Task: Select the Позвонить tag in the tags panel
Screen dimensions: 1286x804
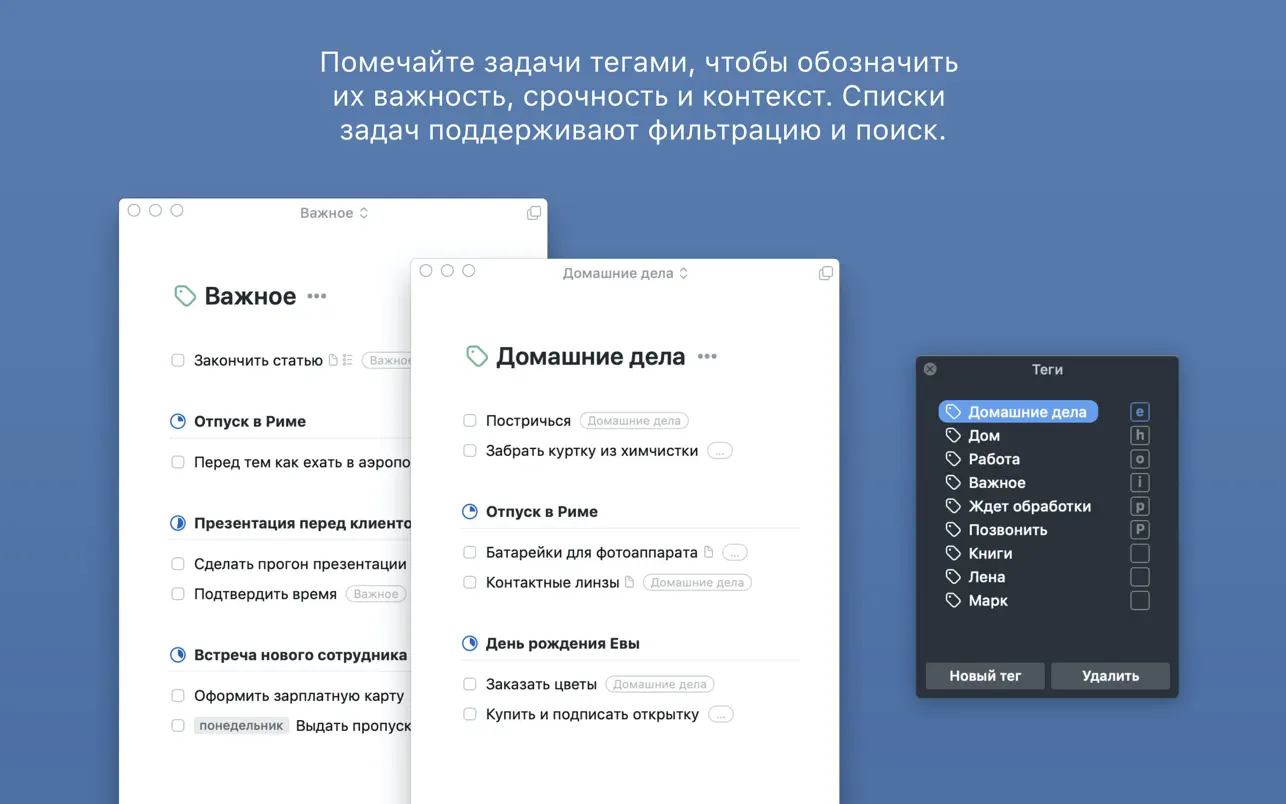Action: [1007, 530]
